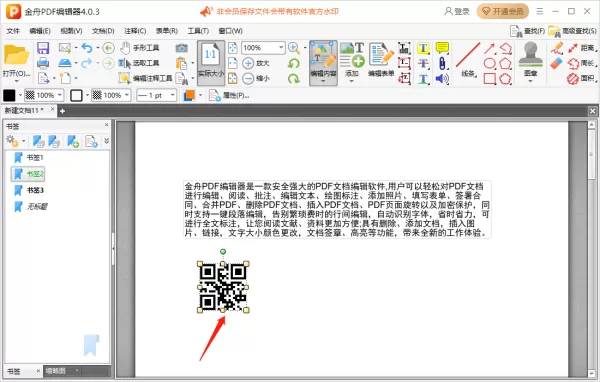This screenshot has height=382, width=600.
Task: Go to the previous view
Action: tap(109, 48)
